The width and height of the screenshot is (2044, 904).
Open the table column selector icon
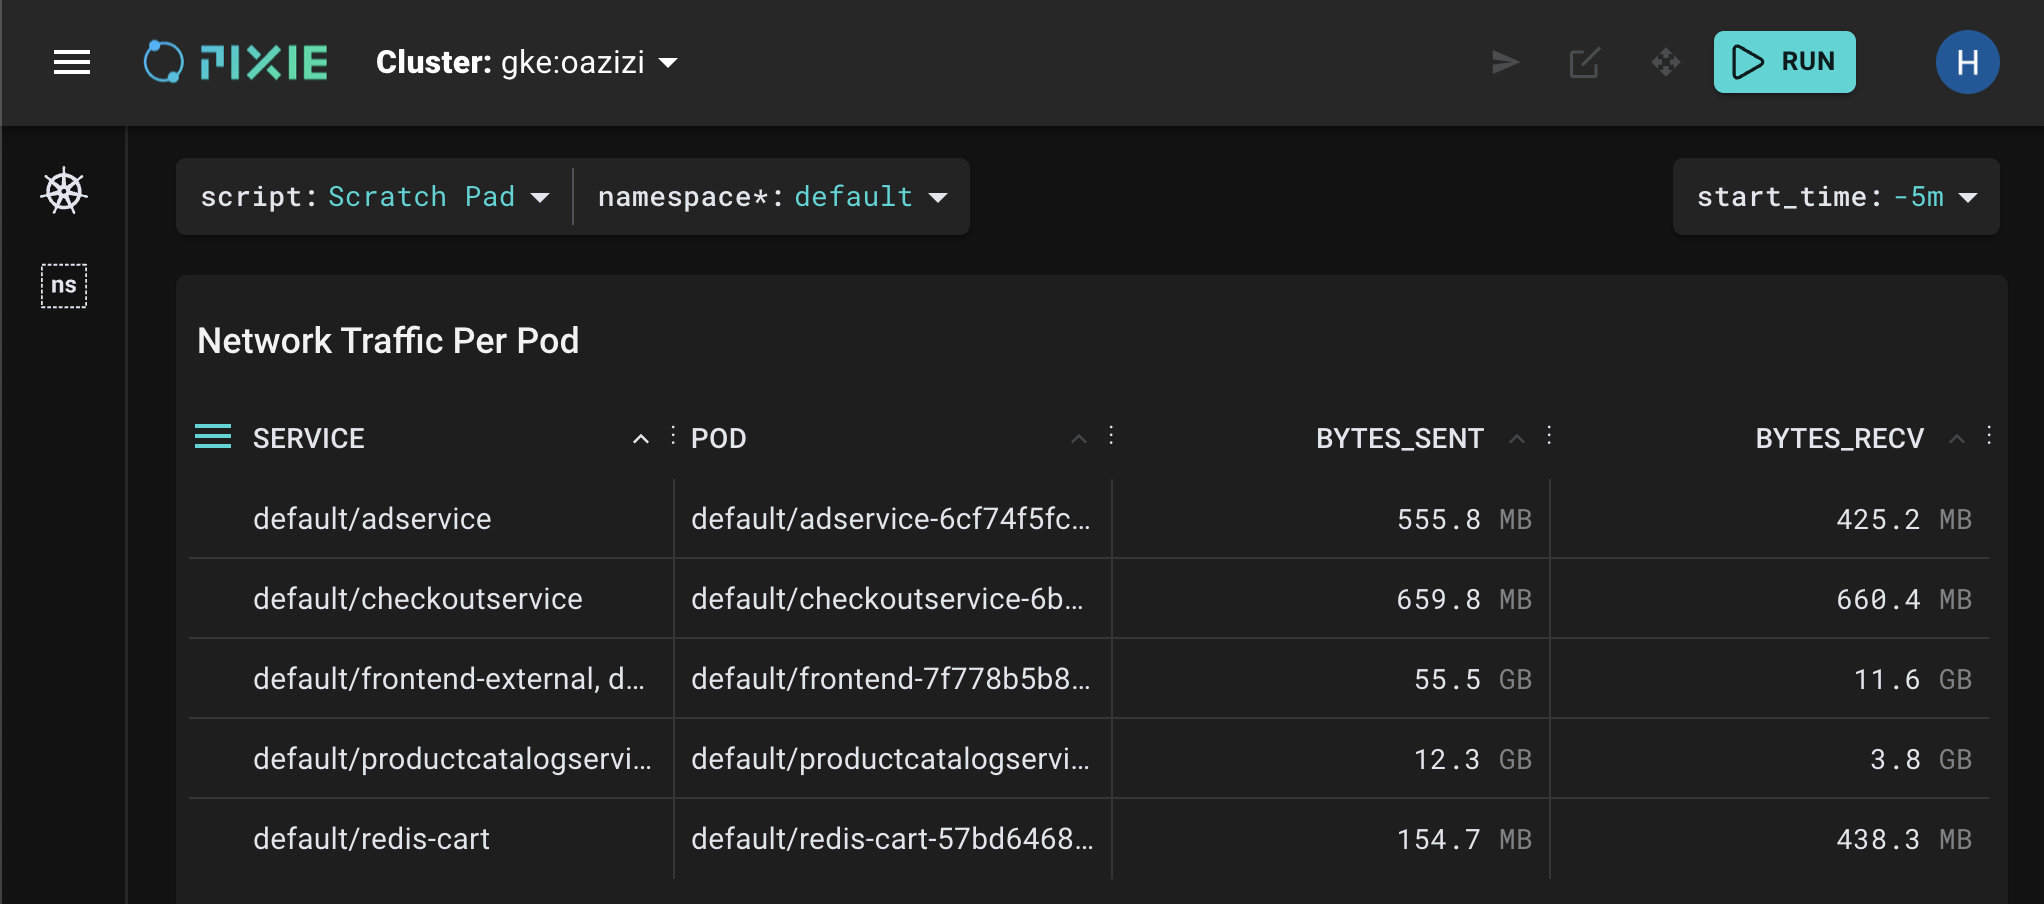213,437
